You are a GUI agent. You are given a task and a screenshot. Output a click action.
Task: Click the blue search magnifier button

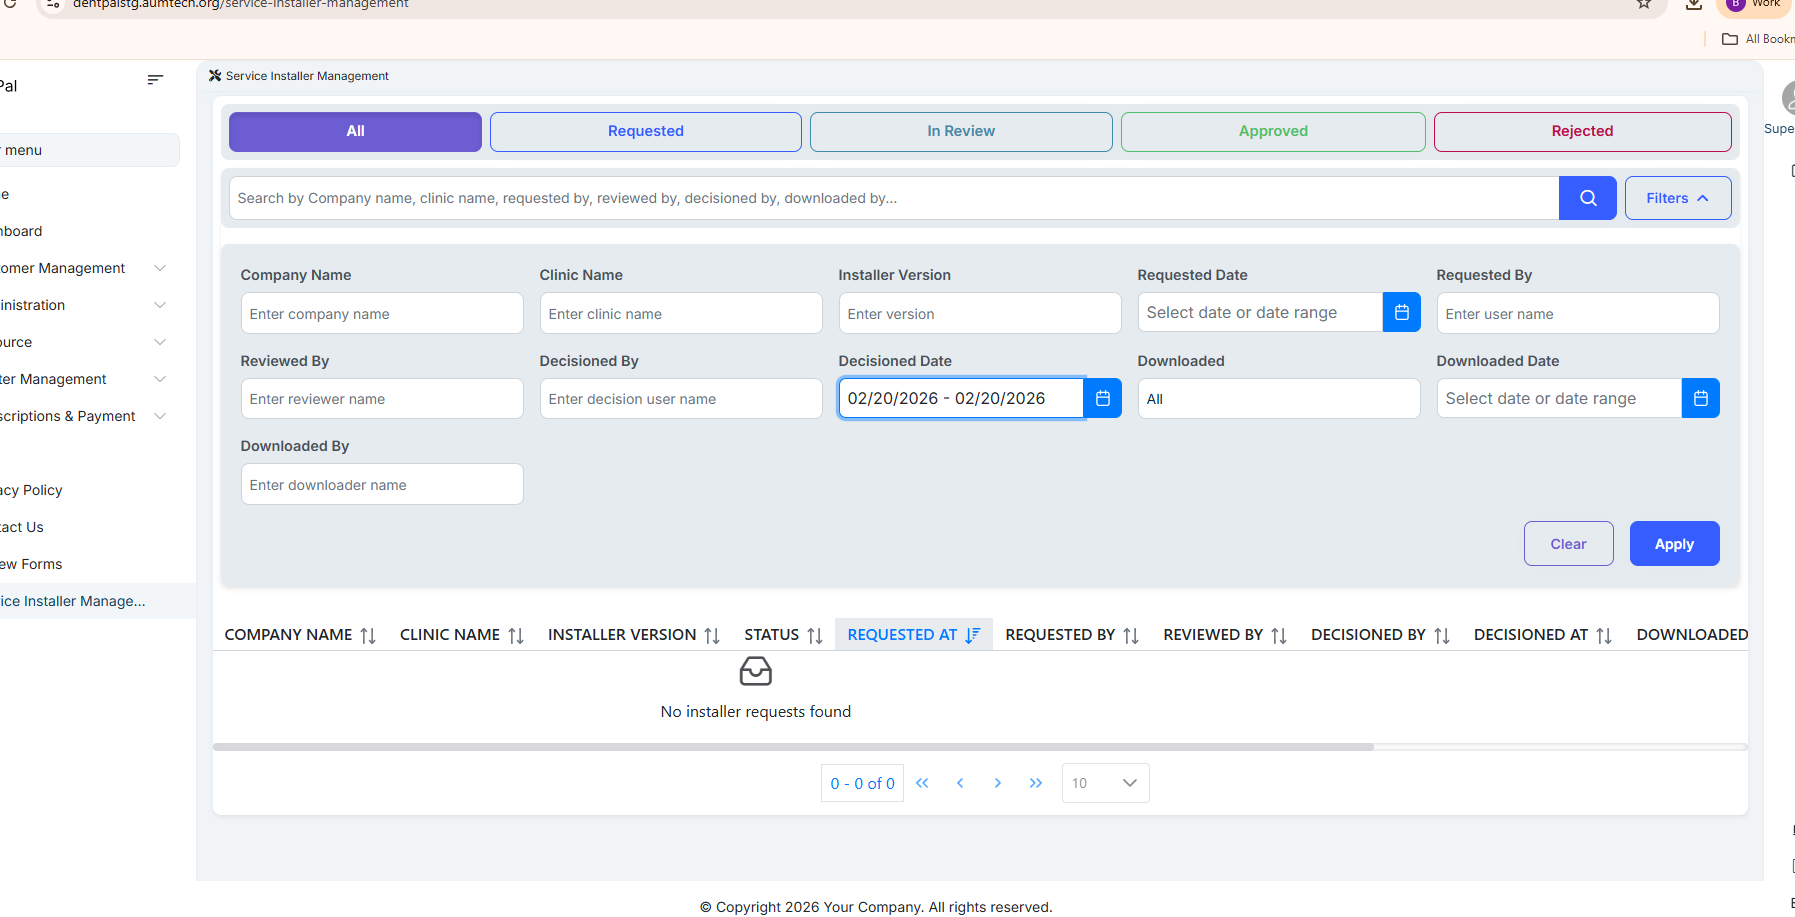click(x=1587, y=198)
